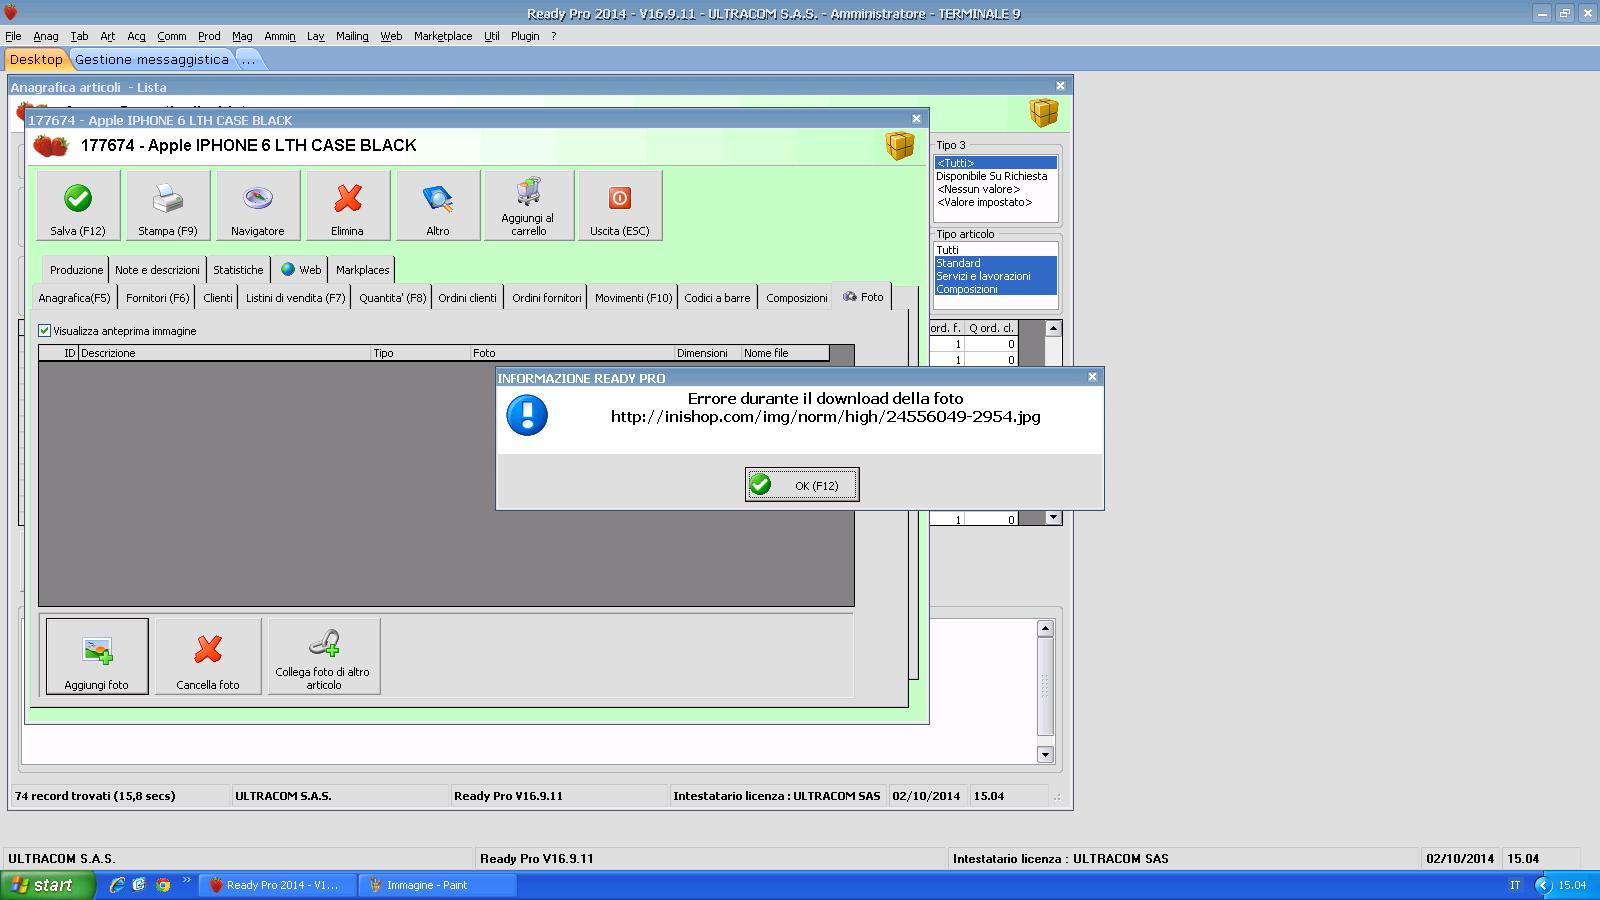Switch to the Anagrafica(F5) tab

coord(74,298)
